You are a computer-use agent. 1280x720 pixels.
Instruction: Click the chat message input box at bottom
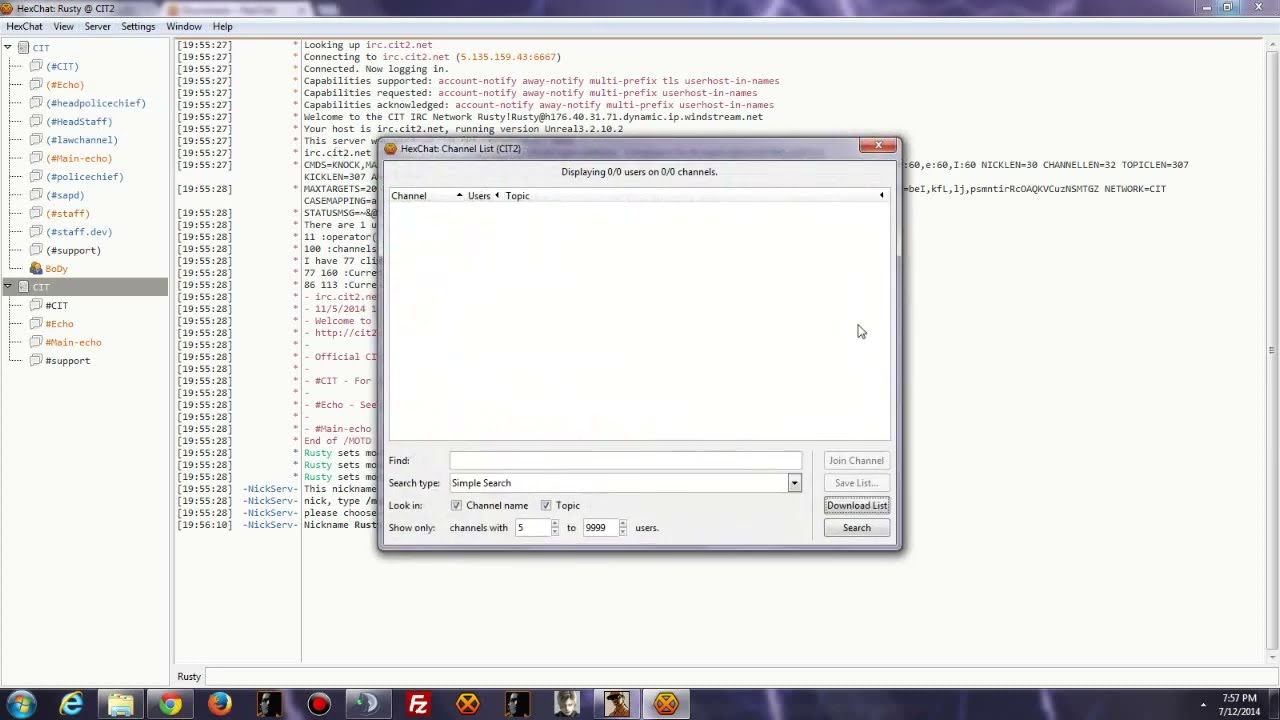pyautogui.click(x=738, y=677)
